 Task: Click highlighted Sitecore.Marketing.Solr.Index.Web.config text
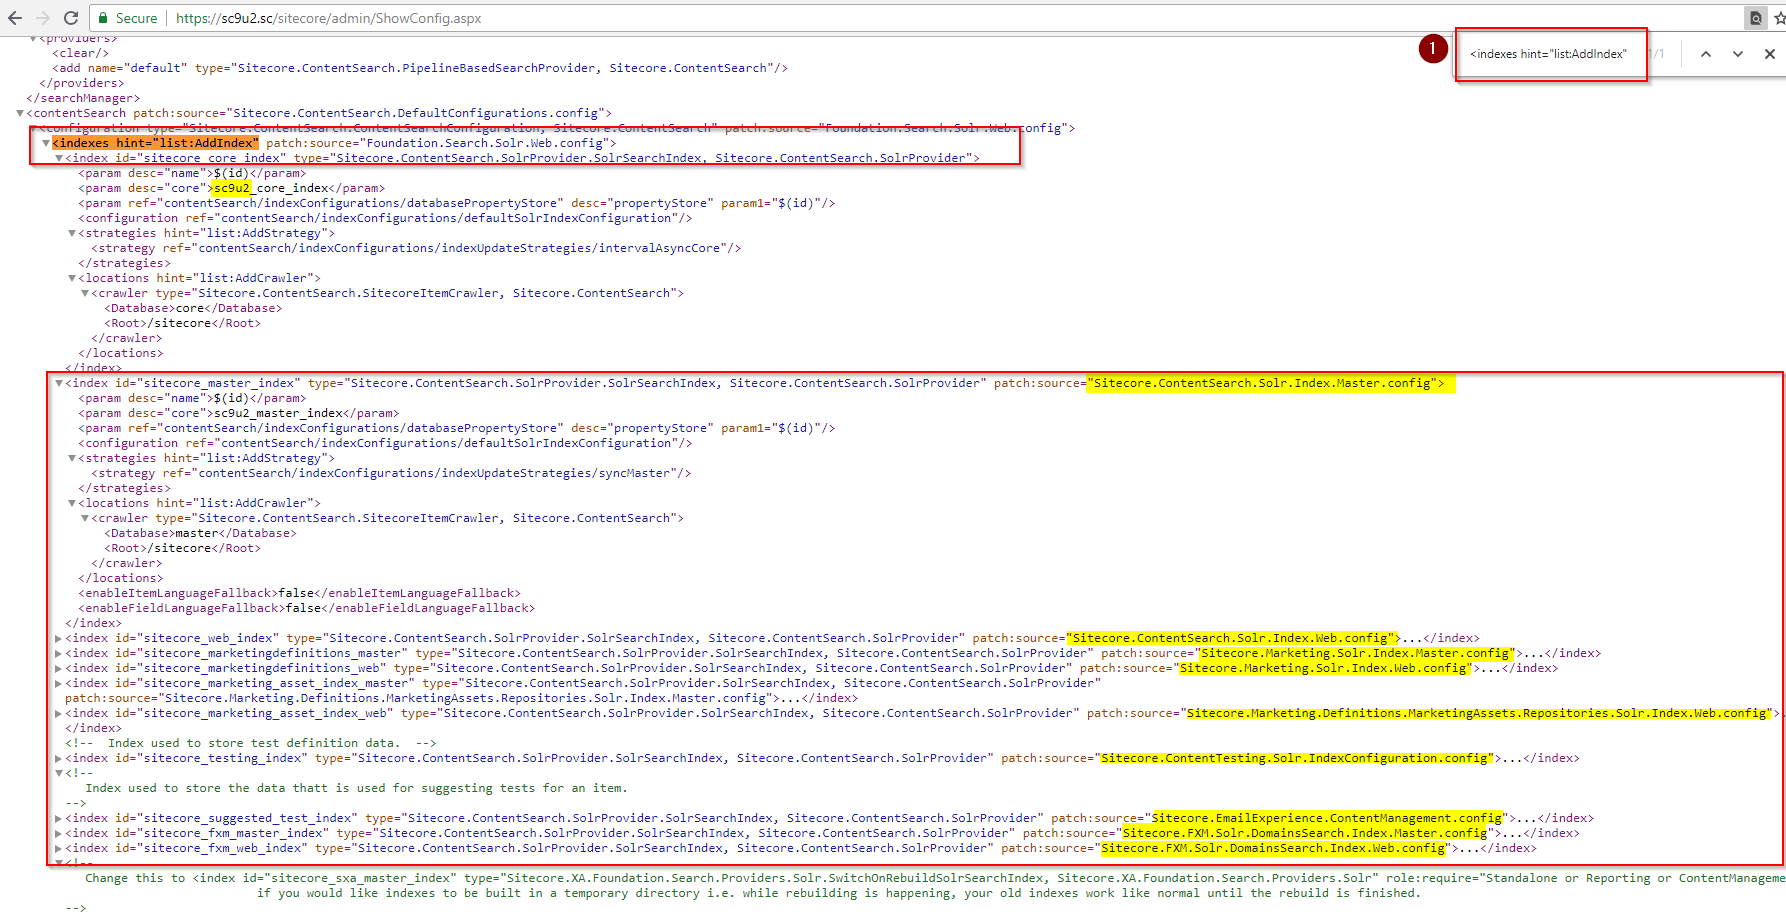[1326, 668]
